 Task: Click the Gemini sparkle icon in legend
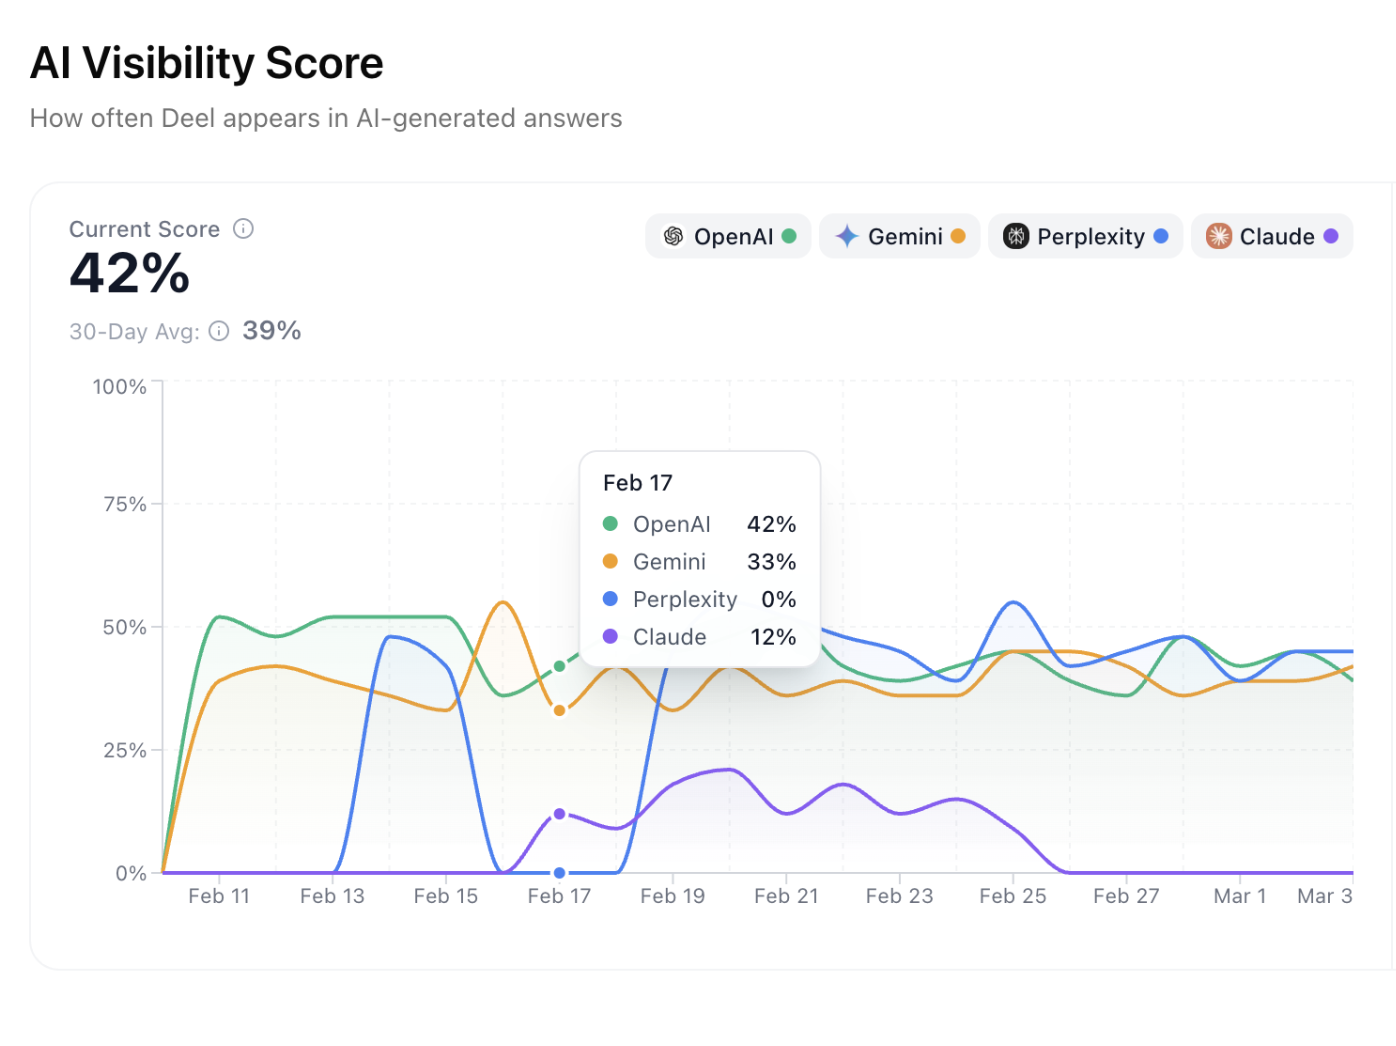point(847,237)
